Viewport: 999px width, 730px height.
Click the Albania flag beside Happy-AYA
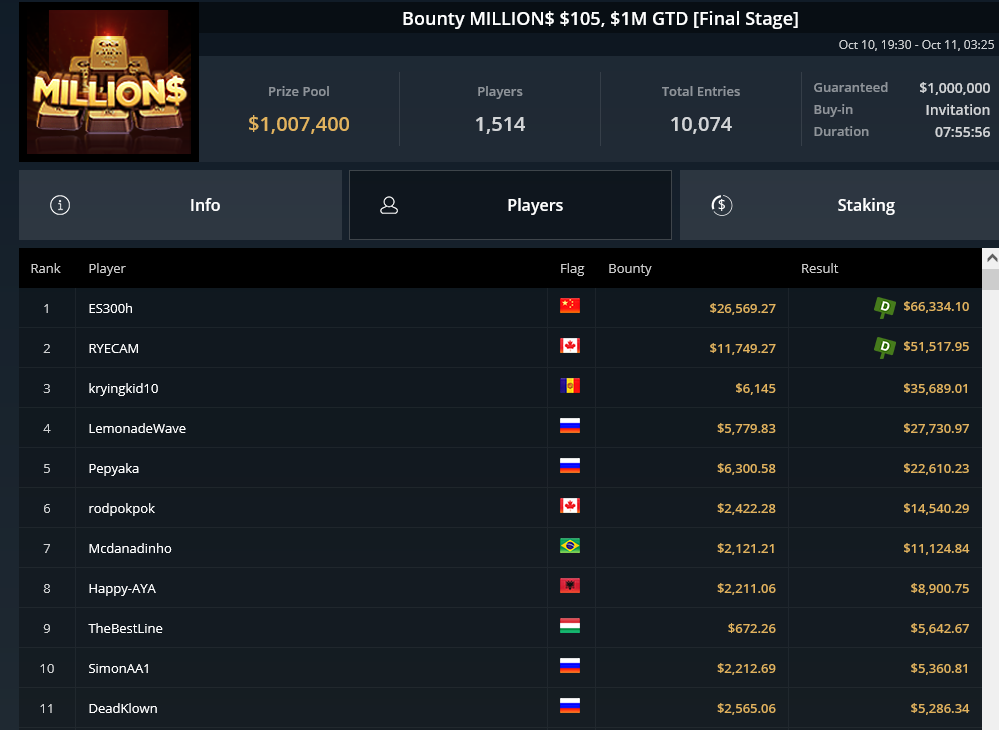tap(570, 586)
